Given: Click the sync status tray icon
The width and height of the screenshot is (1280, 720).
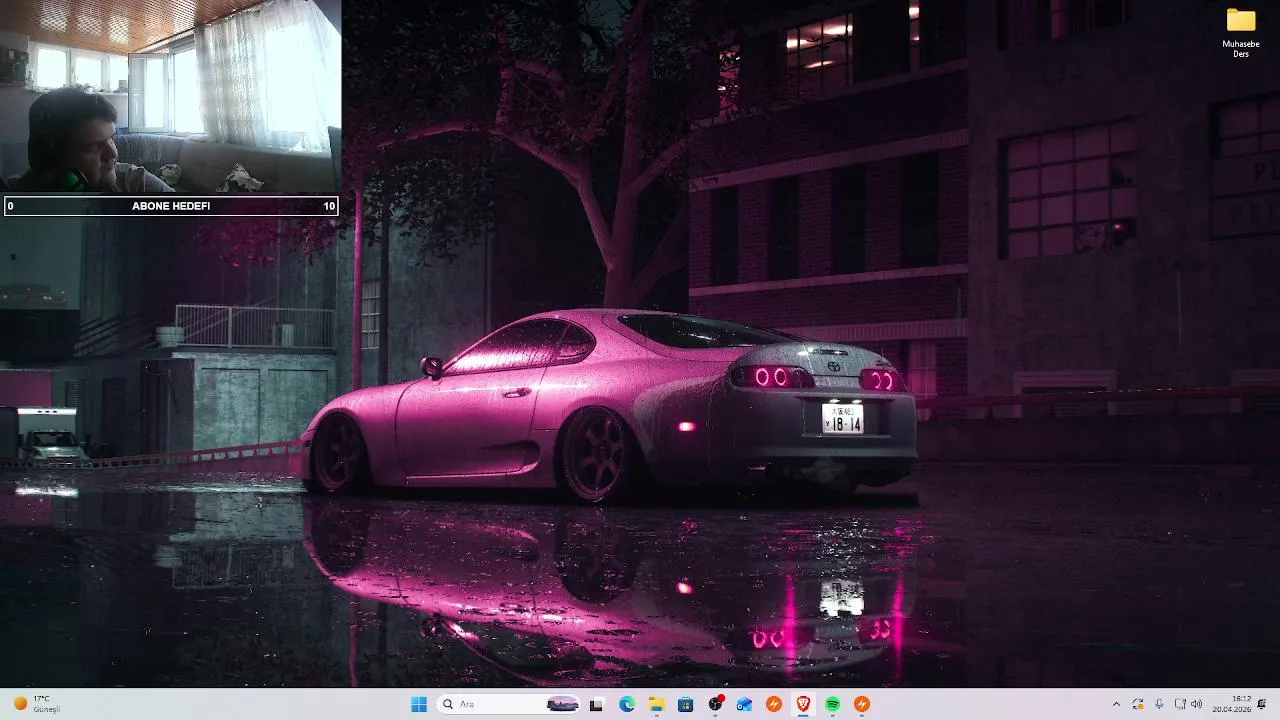Looking at the screenshot, I should click(1138, 704).
